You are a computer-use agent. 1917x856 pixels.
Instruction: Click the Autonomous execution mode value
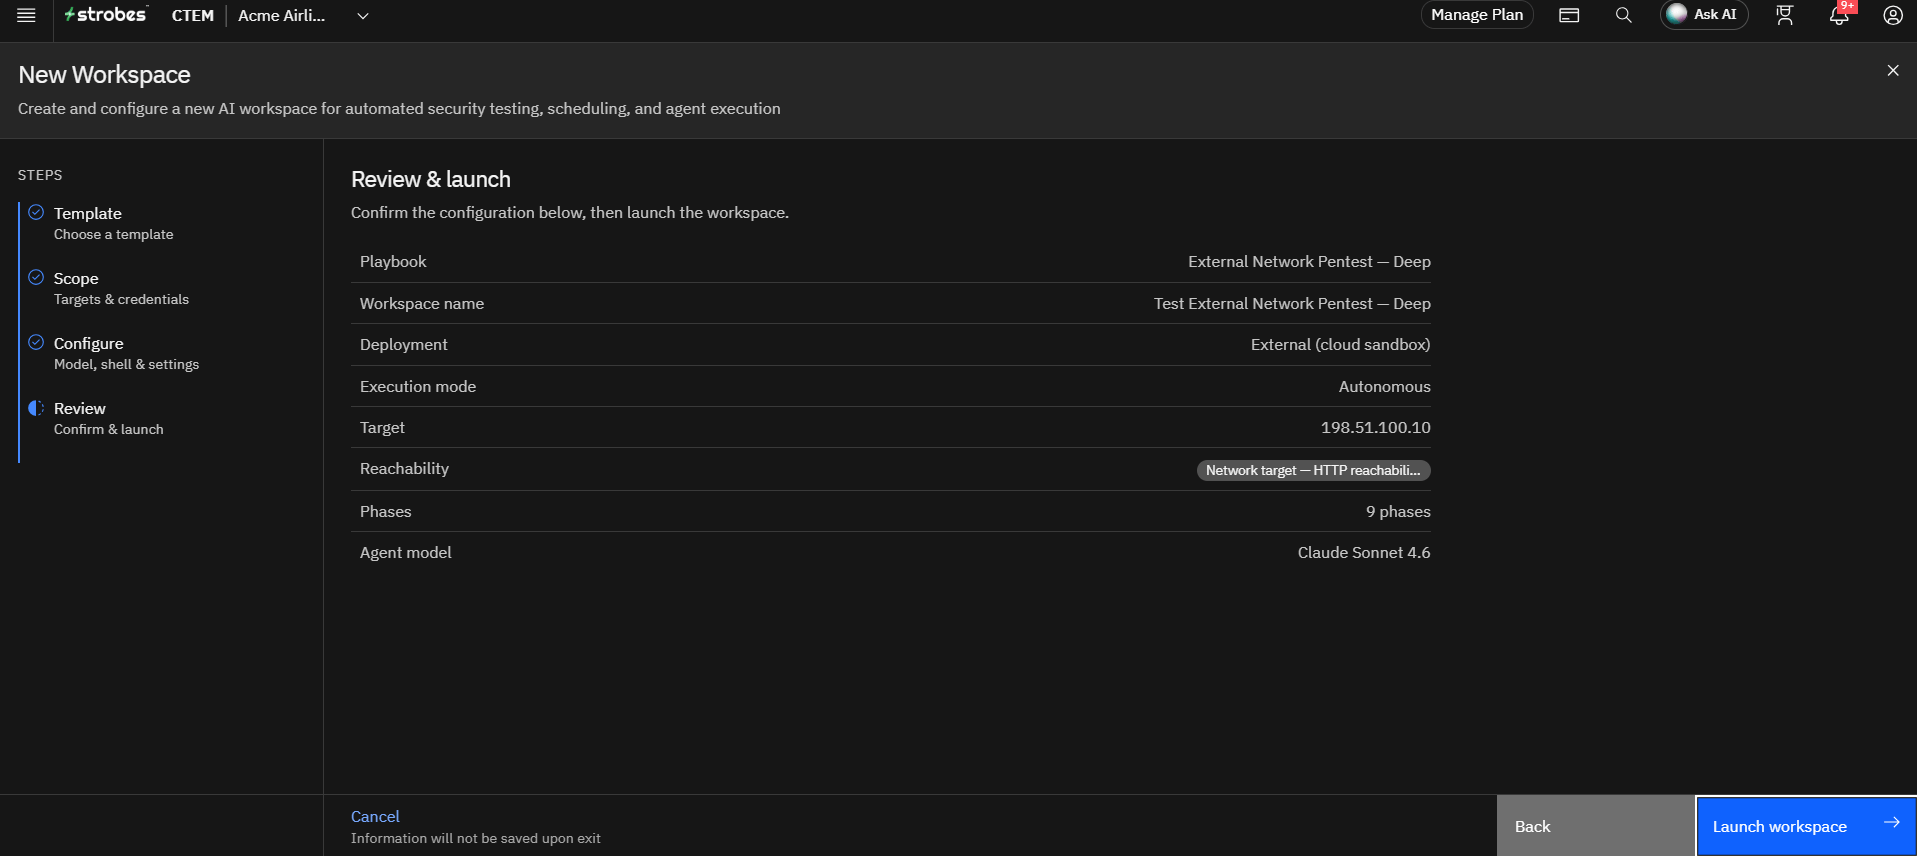pyautogui.click(x=1384, y=387)
